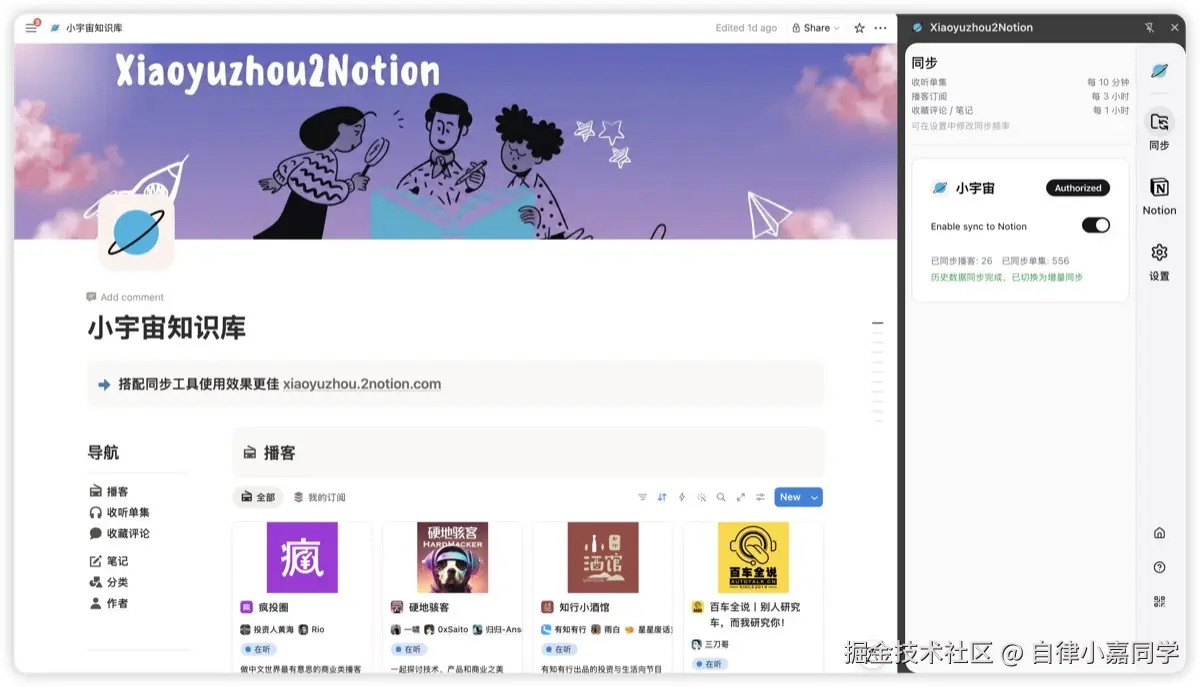Click the 小宇宙 planet page icon
This screenshot has width=1200, height=687.
tap(136, 232)
